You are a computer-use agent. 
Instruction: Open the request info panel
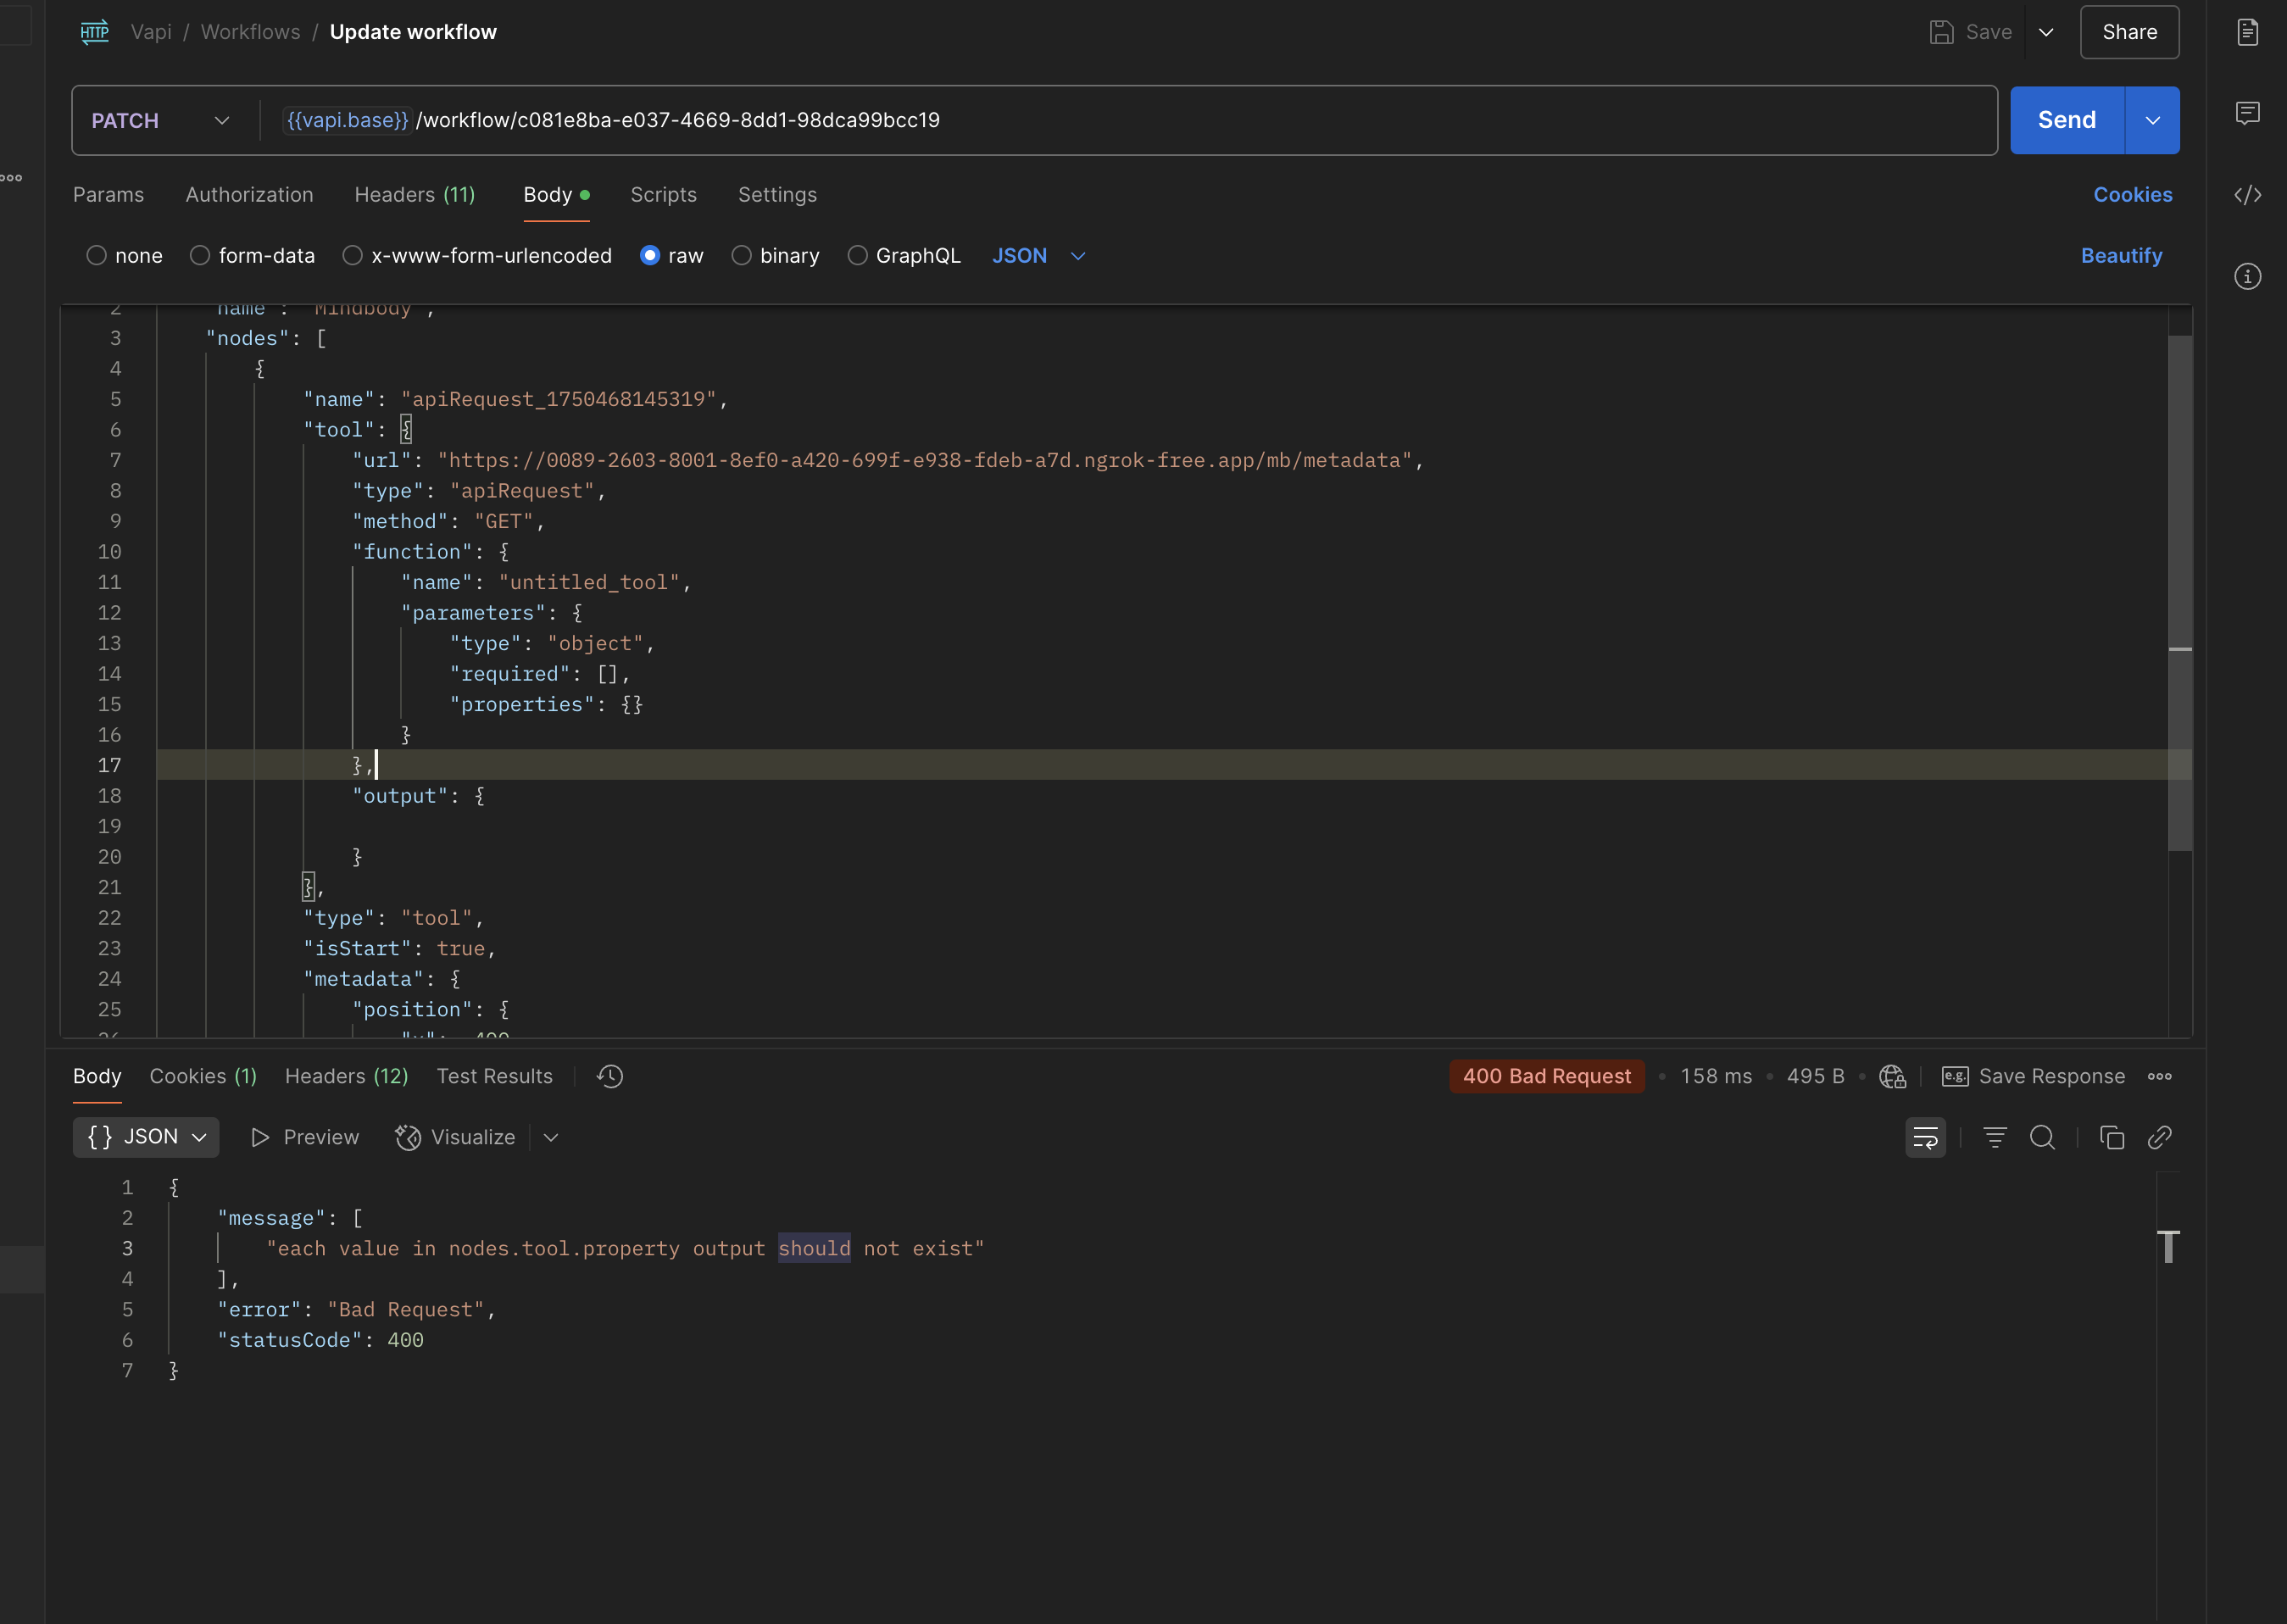point(2248,276)
